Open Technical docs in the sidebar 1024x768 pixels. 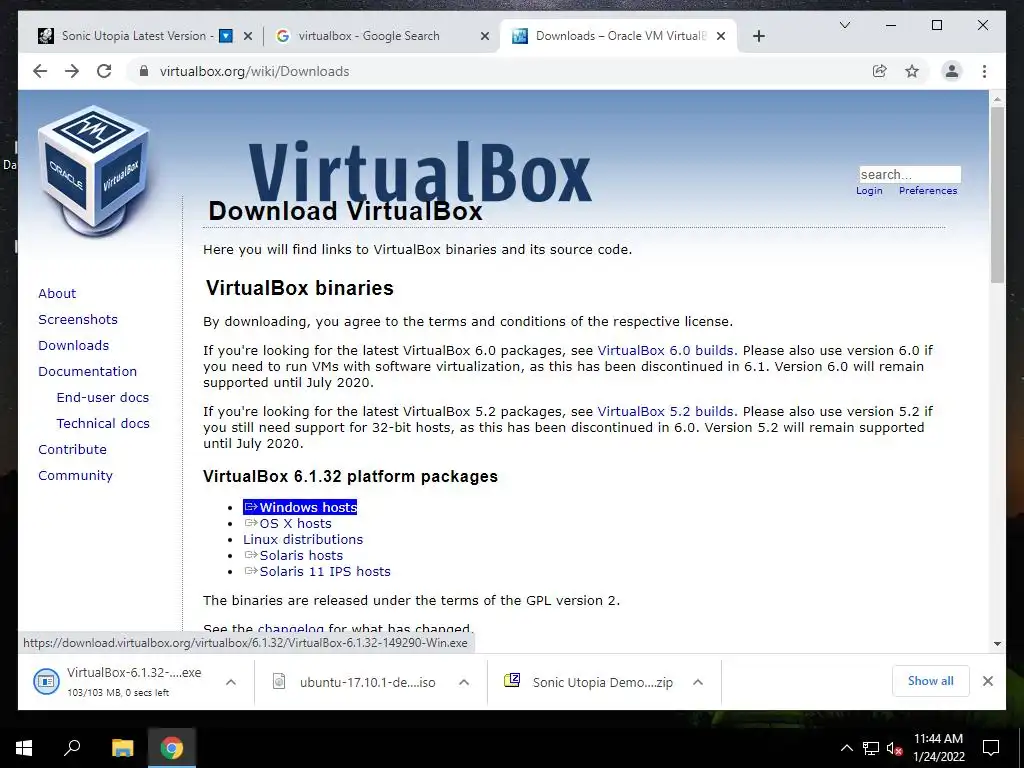point(103,423)
